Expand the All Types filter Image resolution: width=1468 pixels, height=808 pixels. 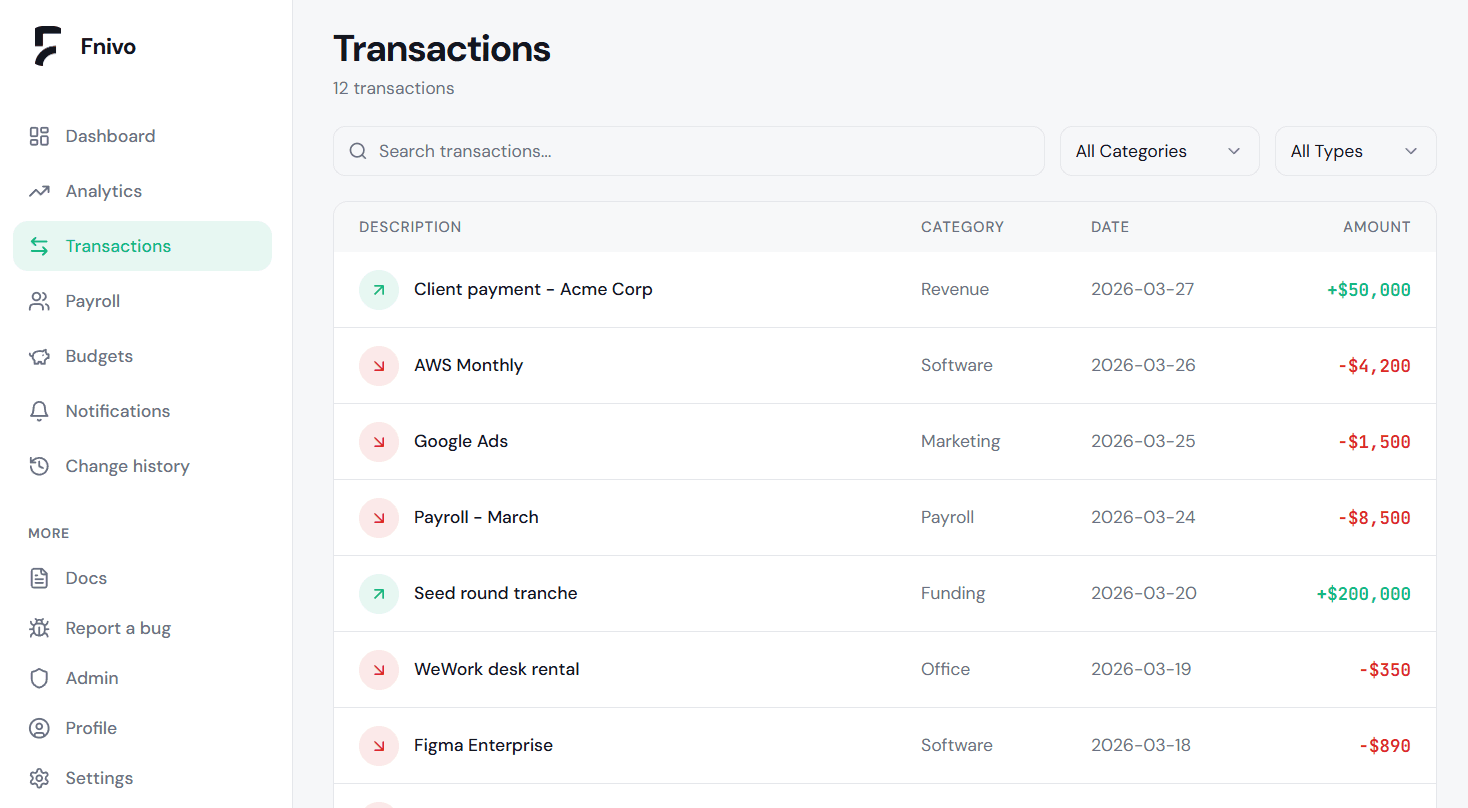tap(1355, 150)
